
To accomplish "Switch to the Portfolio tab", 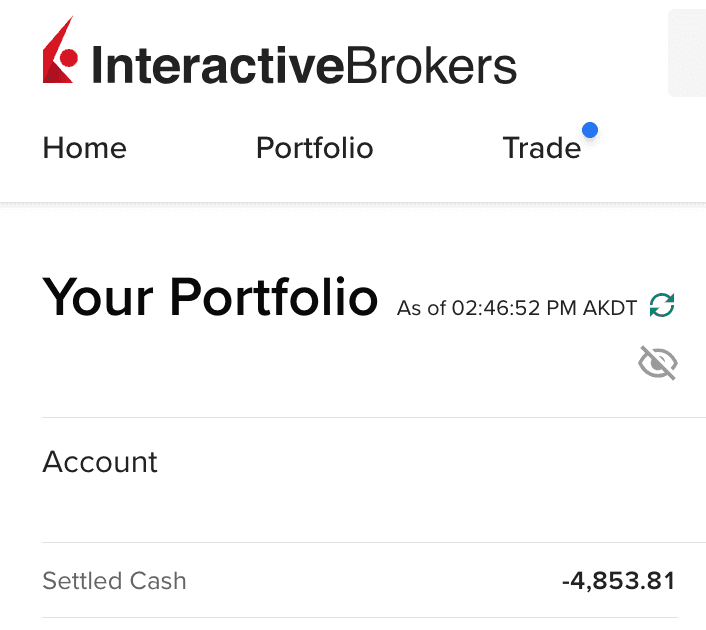I will coord(314,148).
